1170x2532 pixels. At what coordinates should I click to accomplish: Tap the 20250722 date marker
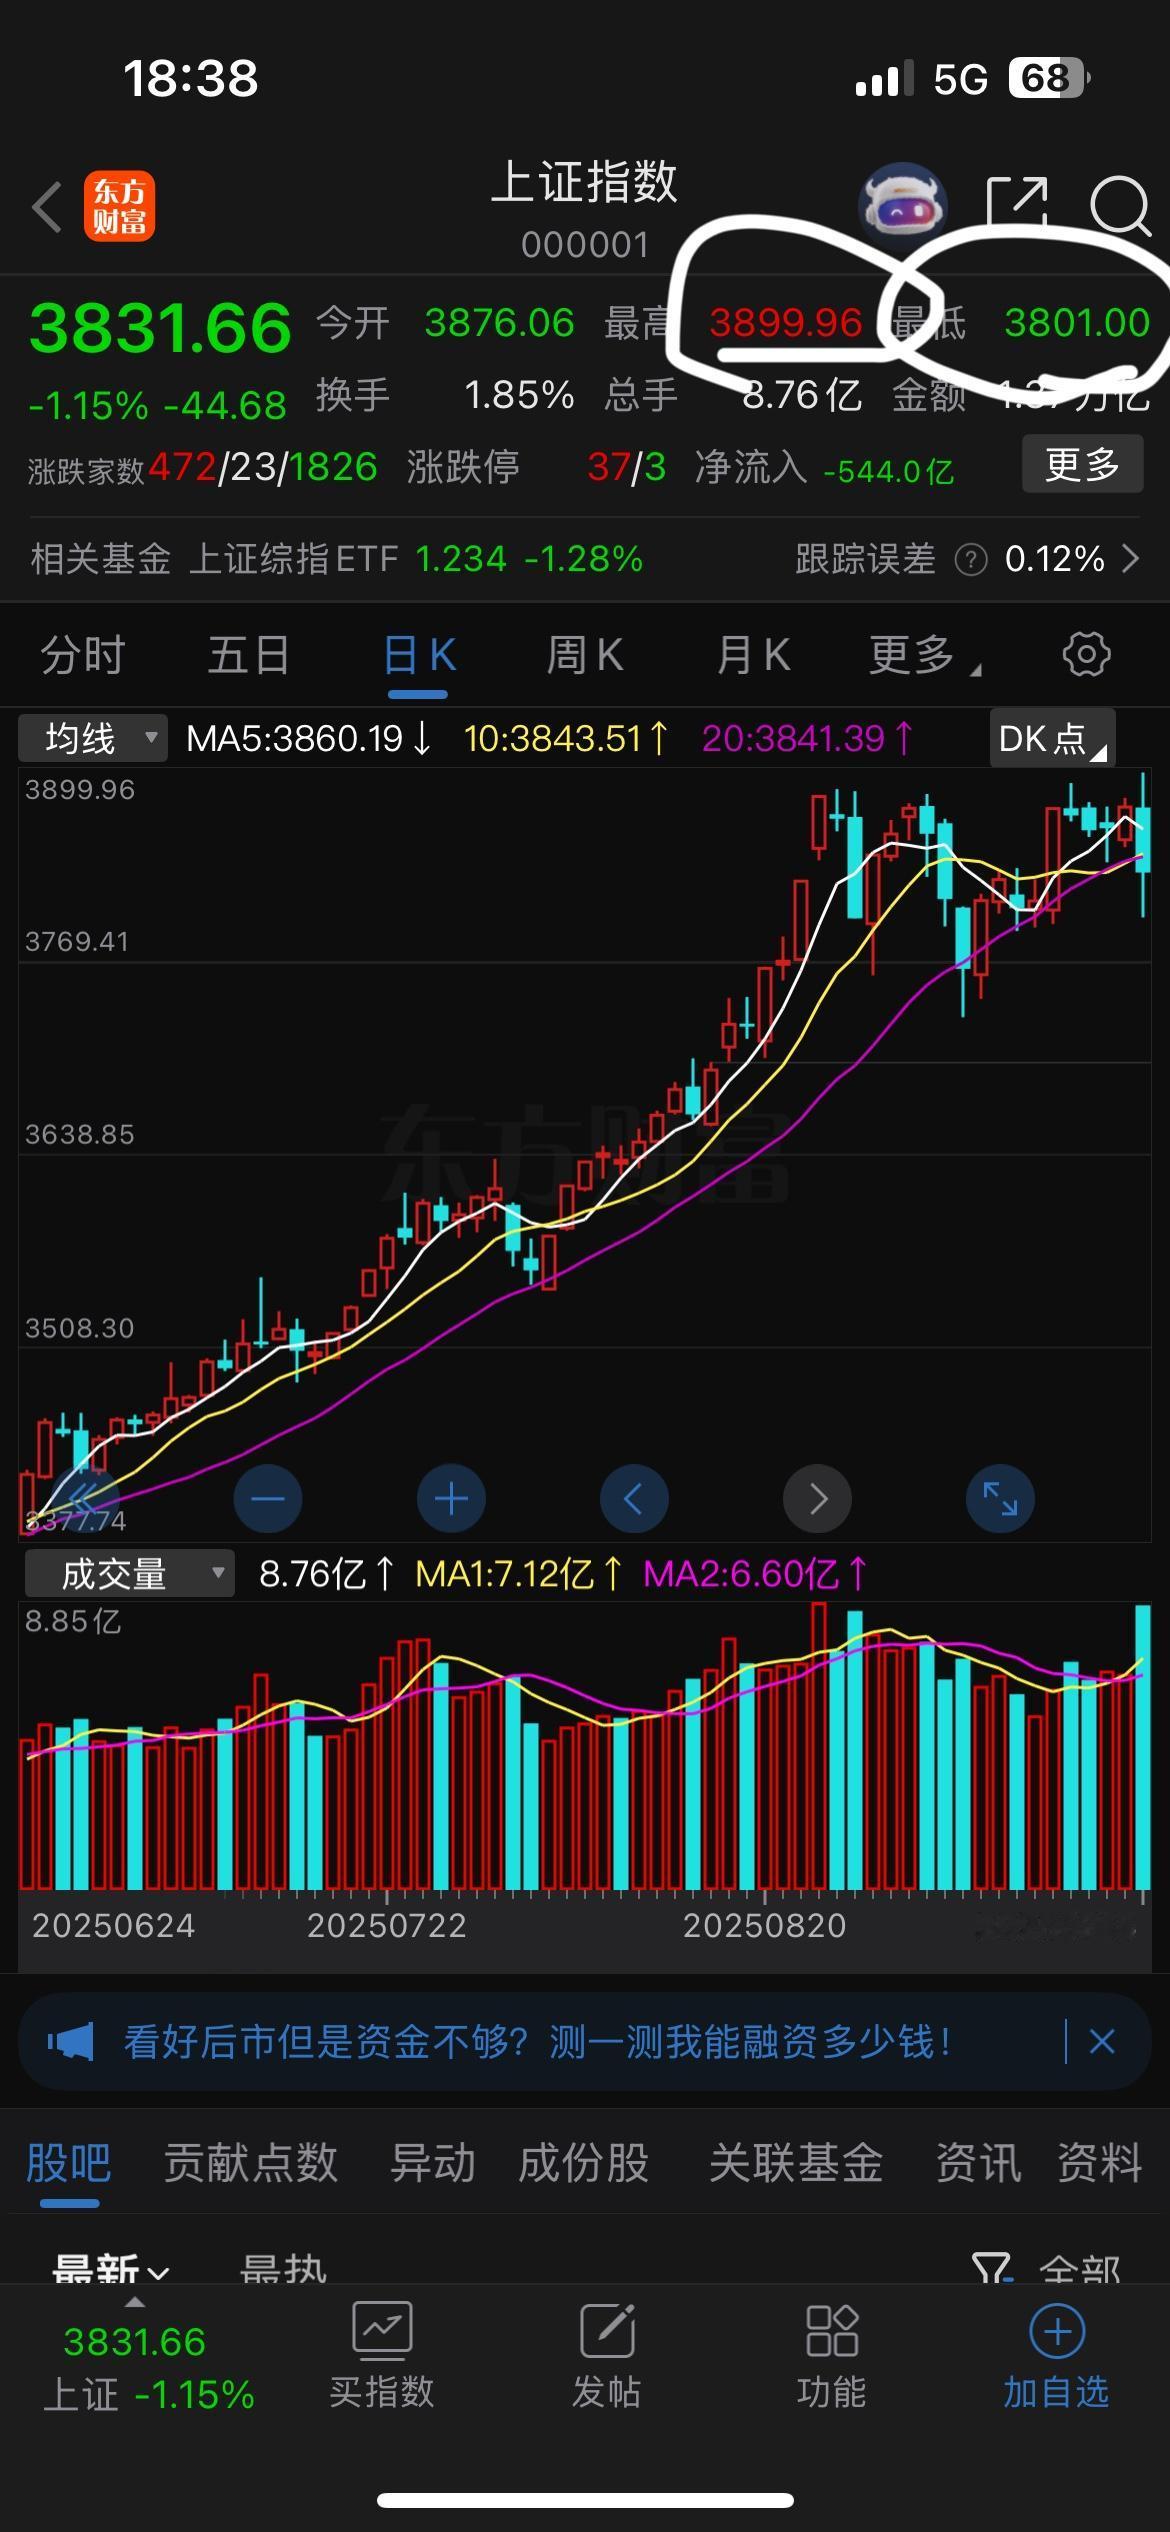387,1925
